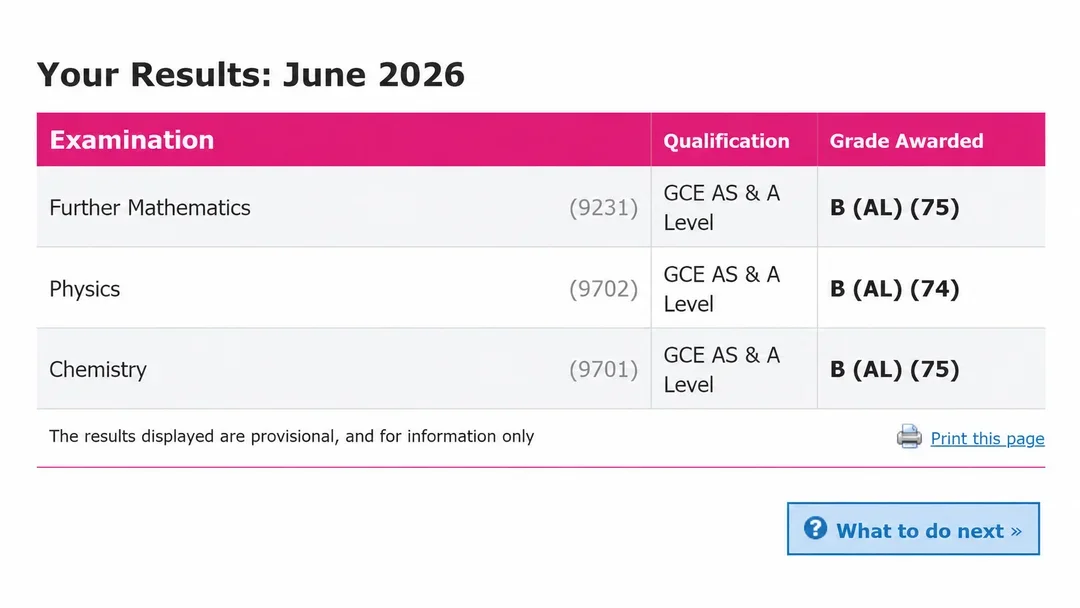Image resolution: width=1080 pixels, height=608 pixels.
Task: Open the Print this page link
Action: pos(987,439)
